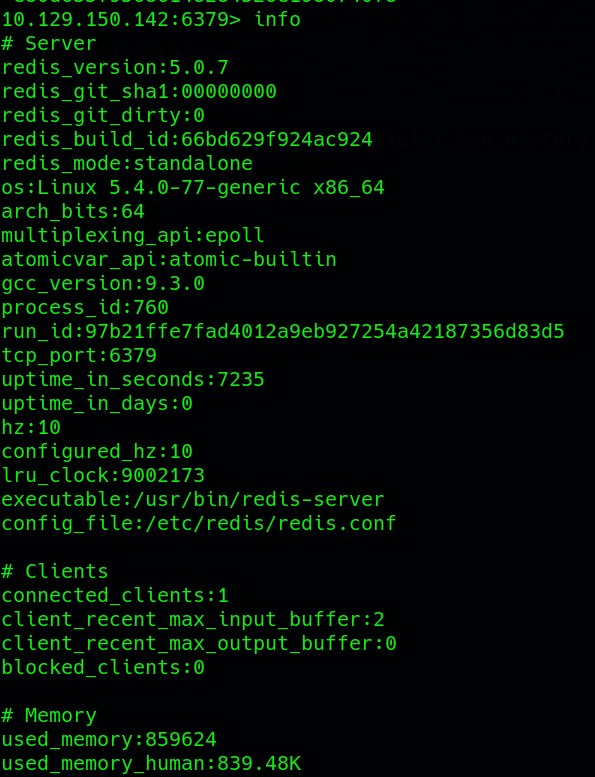
Task: Click the uptime_in_seconds:7235 line
Action: pos(133,380)
